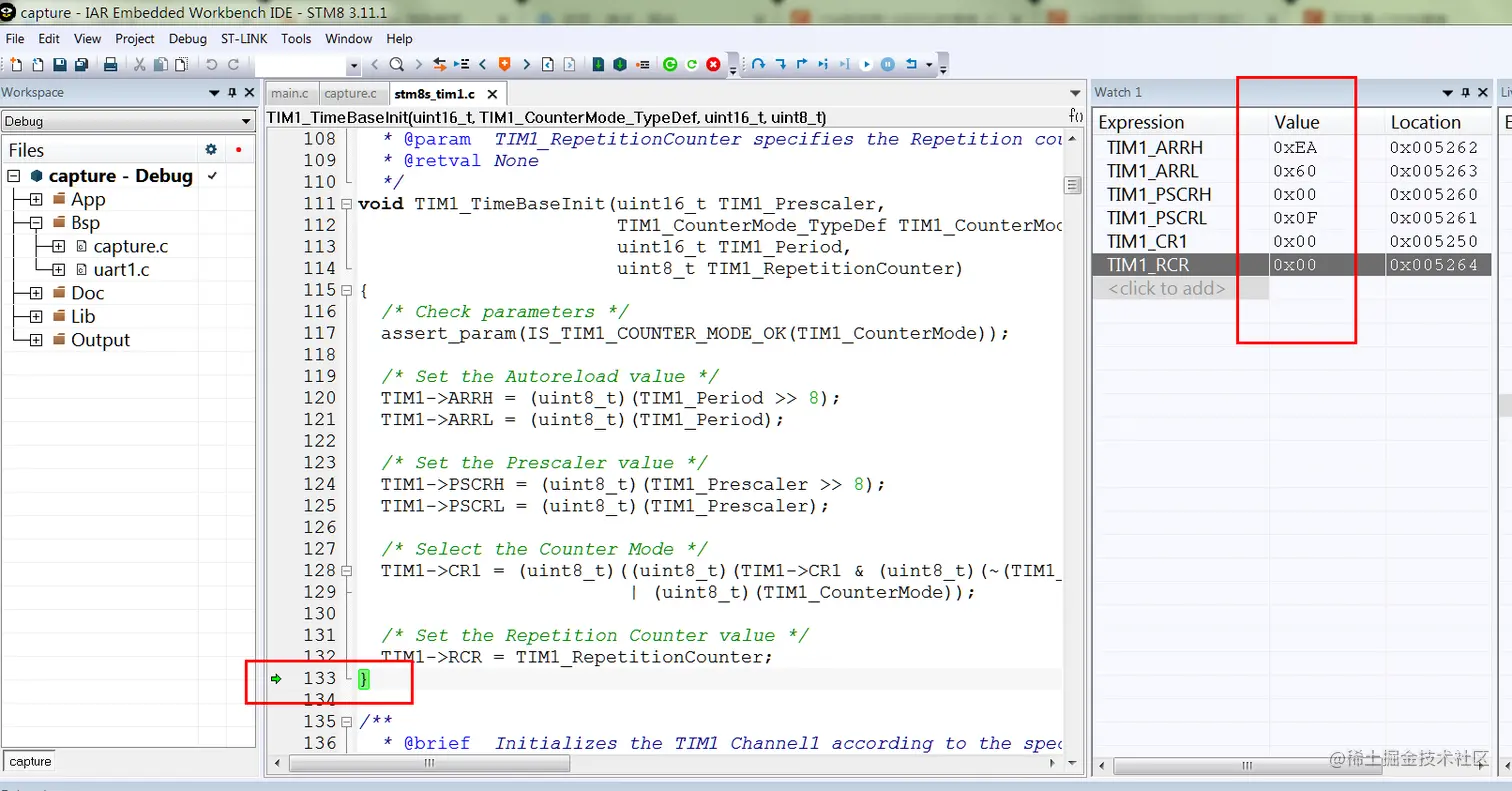Open the workspace settings gear icon

(211, 149)
